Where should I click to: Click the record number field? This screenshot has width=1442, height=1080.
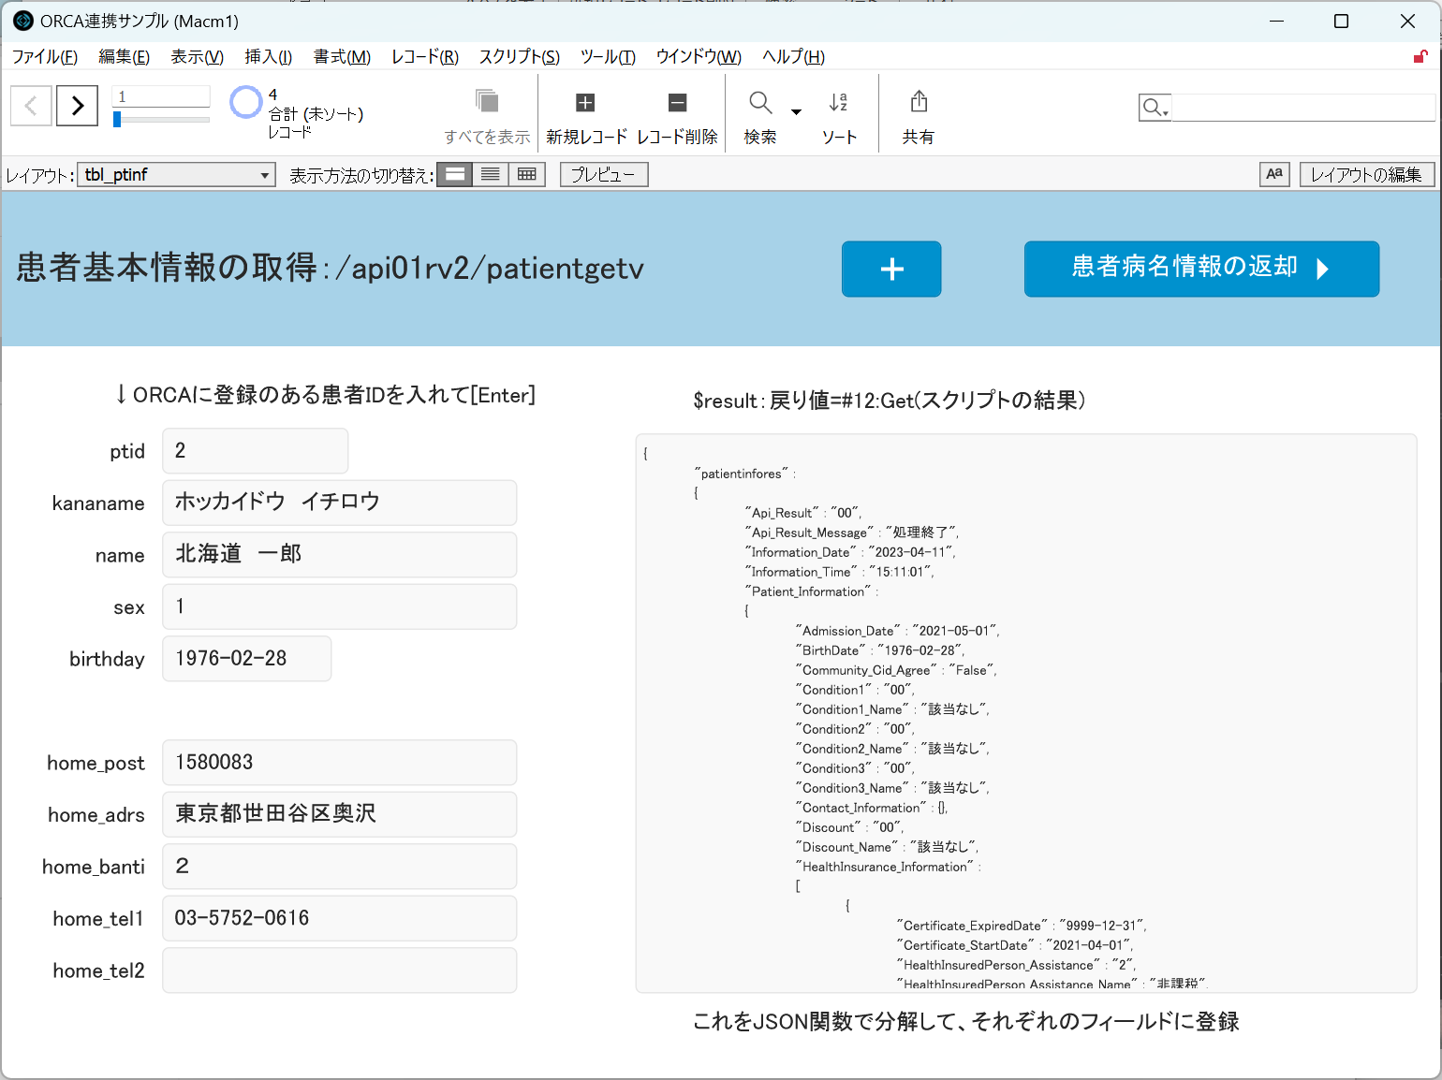coord(160,97)
